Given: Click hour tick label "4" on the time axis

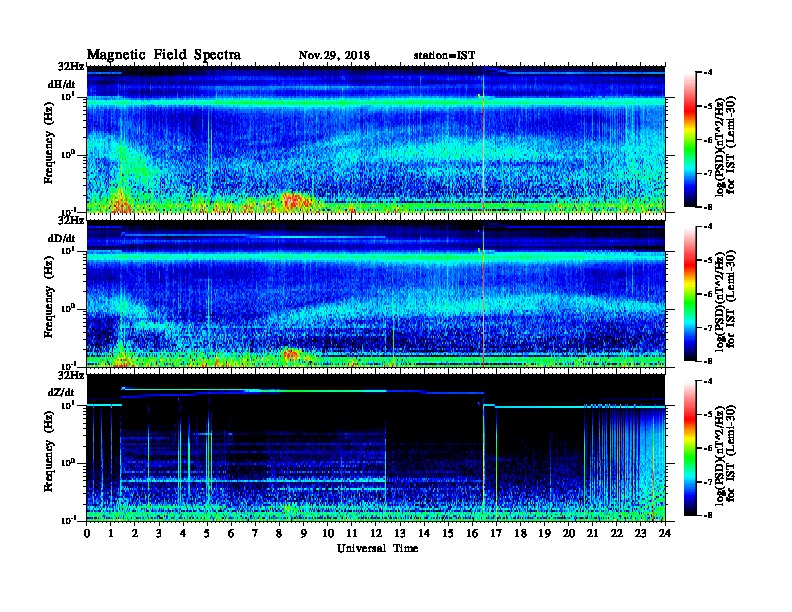Looking at the screenshot, I should [183, 533].
